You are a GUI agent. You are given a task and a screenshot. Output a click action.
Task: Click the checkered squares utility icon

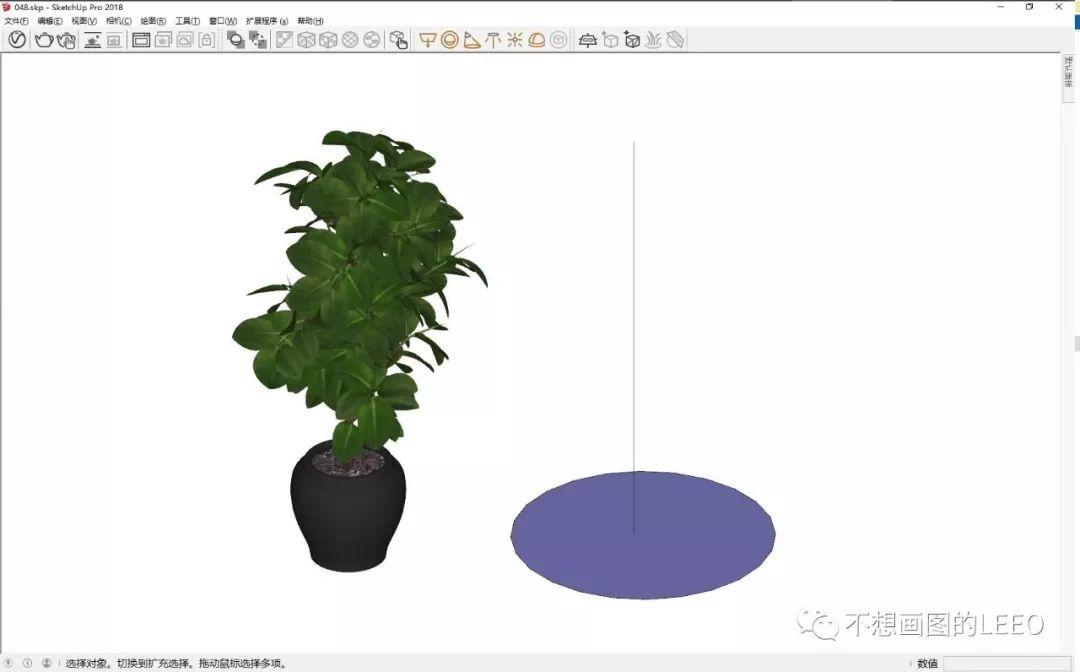pyautogui.click(x=258, y=40)
